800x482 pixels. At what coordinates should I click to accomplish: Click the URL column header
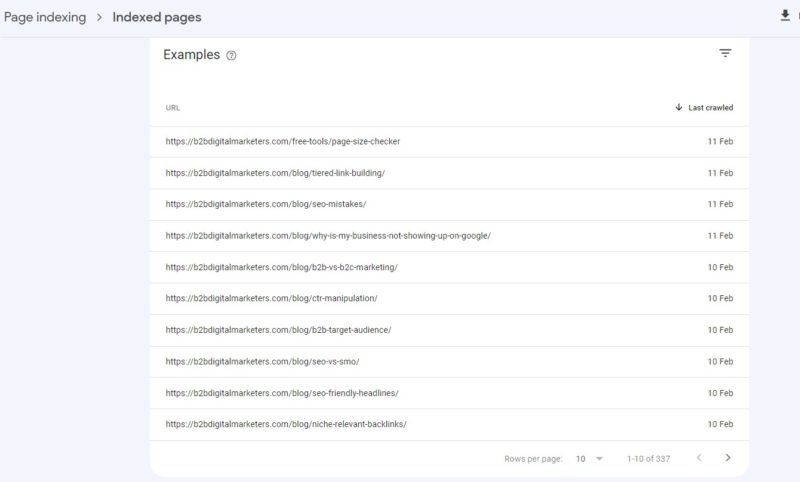(173, 108)
